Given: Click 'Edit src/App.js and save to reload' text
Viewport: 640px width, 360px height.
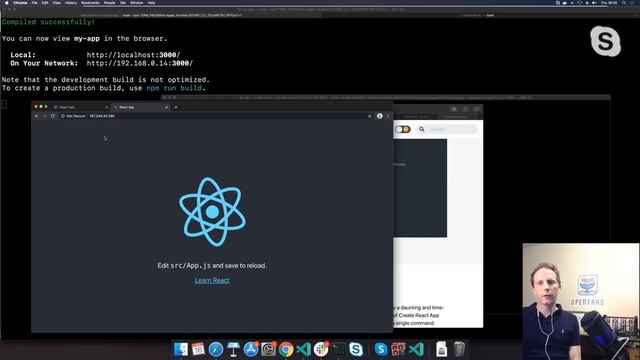Looking at the screenshot, I should coord(212,265).
